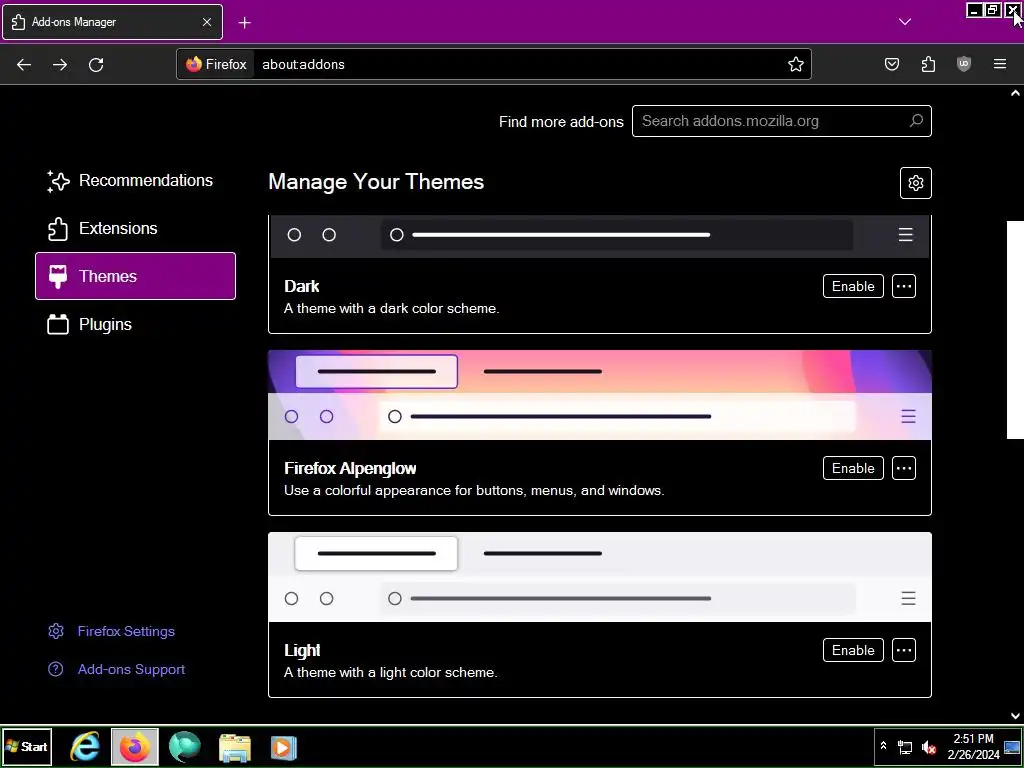Image resolution: width=1024 pixels, height=768 pixels.
Task: Close the Add-ons Manager tab
Action: [x=206, y=22]
